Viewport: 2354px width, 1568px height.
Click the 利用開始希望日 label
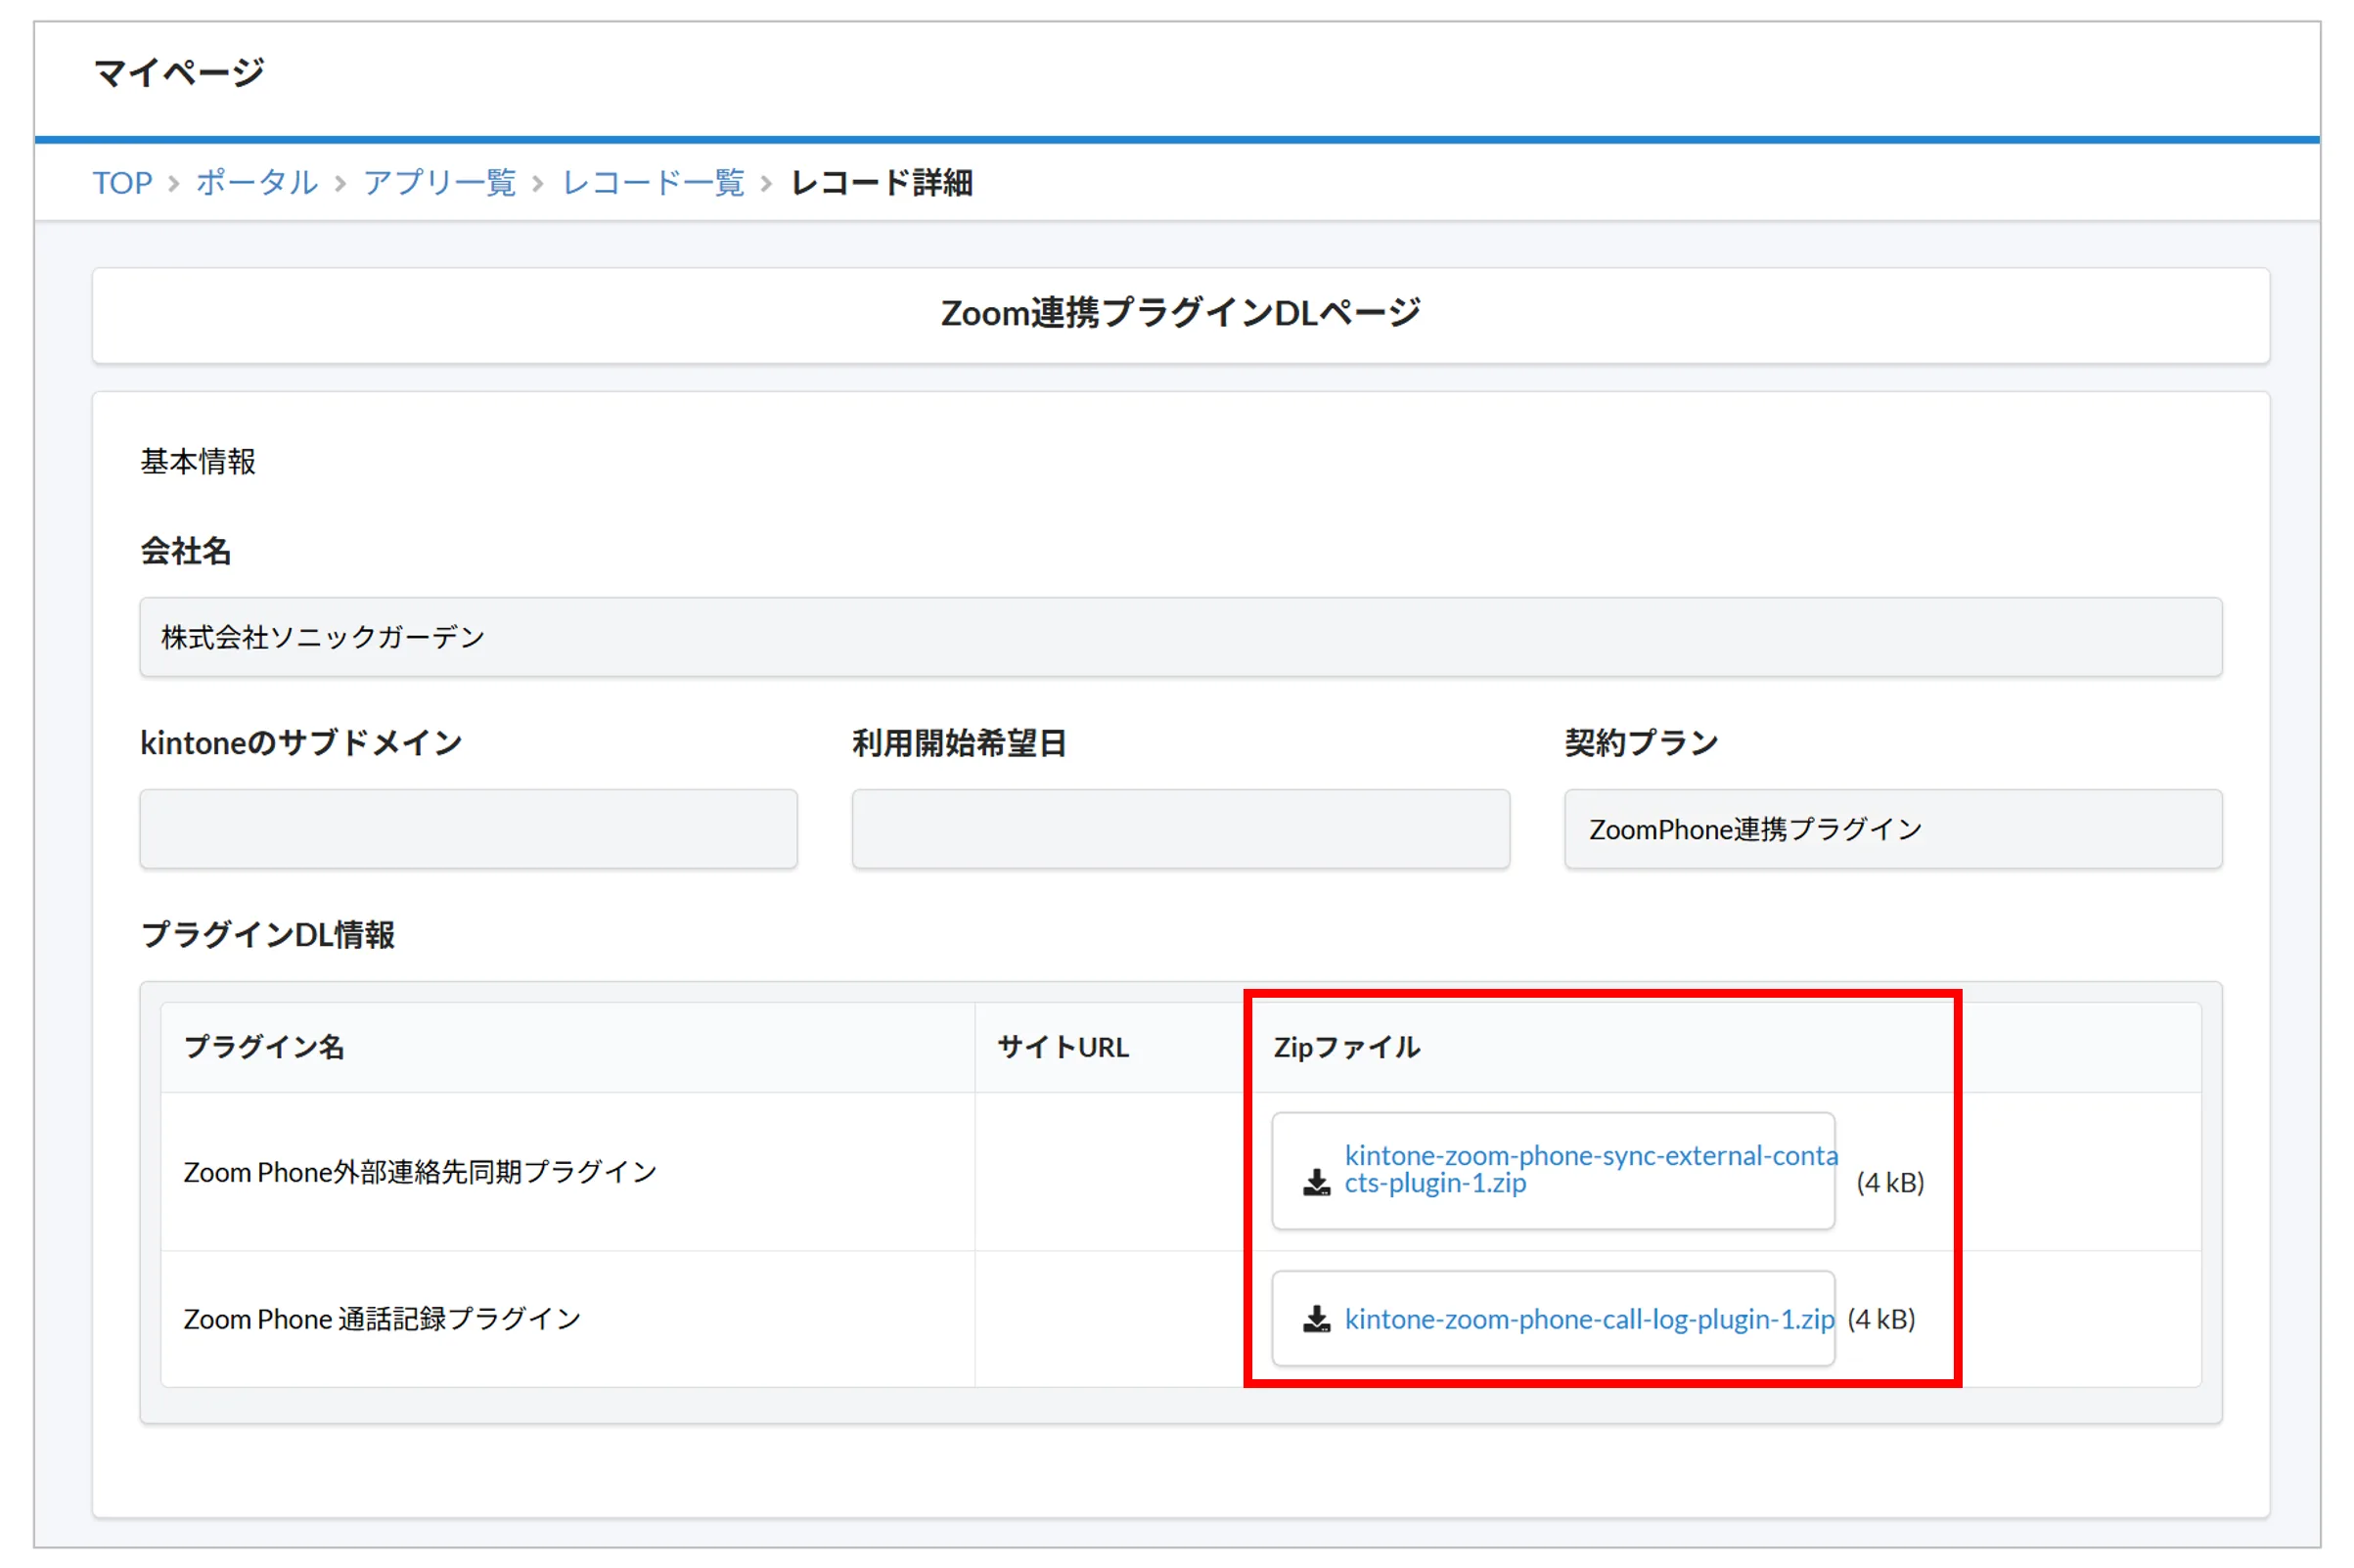(x=959, y=743)
